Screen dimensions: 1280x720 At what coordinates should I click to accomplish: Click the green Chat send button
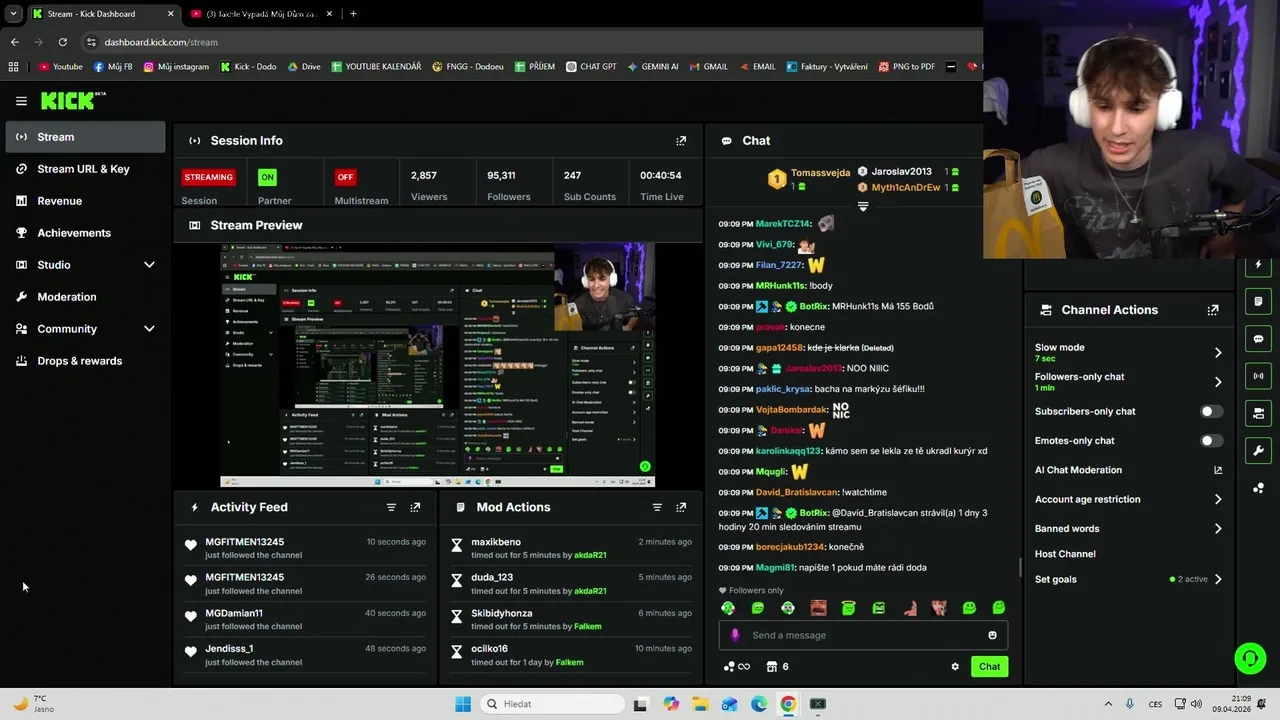[x=989, y=666]
